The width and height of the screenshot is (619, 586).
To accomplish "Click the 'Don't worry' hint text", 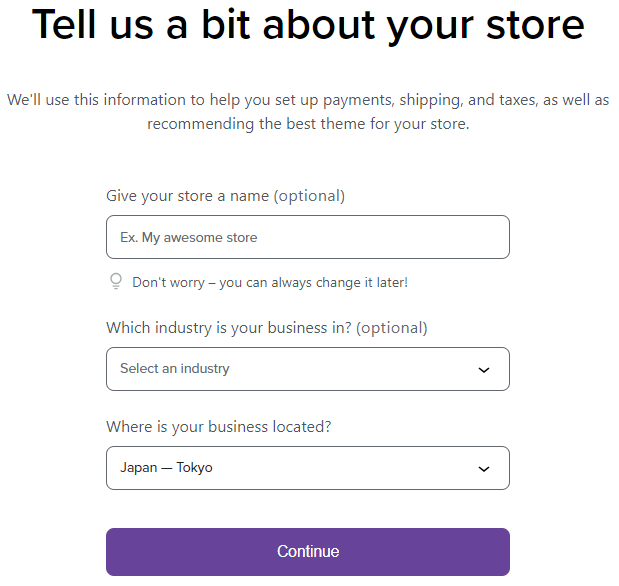I will click(269, 283).
